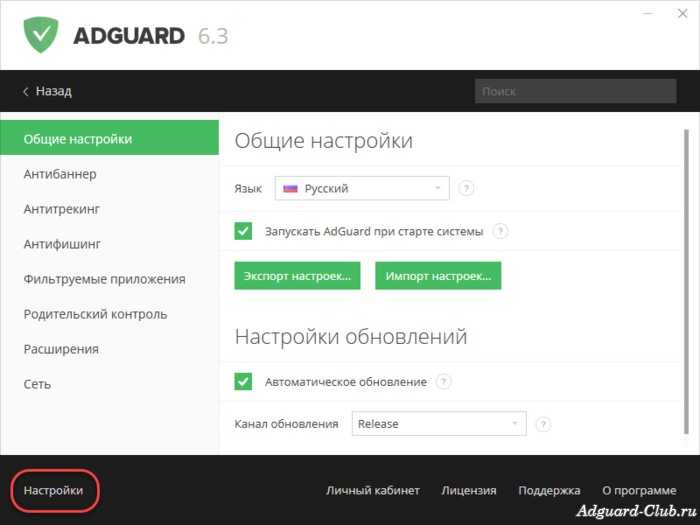Click 'Импорт настроек...' button

click(x=438, y=276)
